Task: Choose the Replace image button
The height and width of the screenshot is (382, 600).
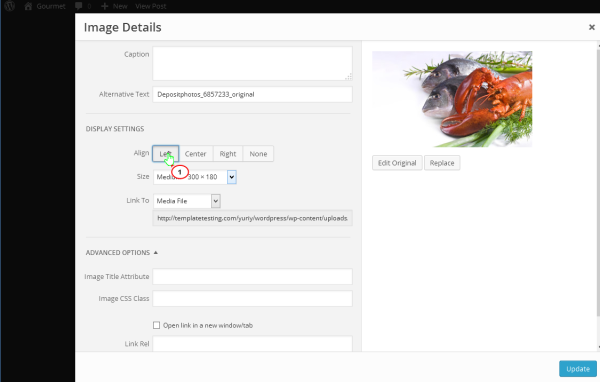Action: (x=442, y=163)
